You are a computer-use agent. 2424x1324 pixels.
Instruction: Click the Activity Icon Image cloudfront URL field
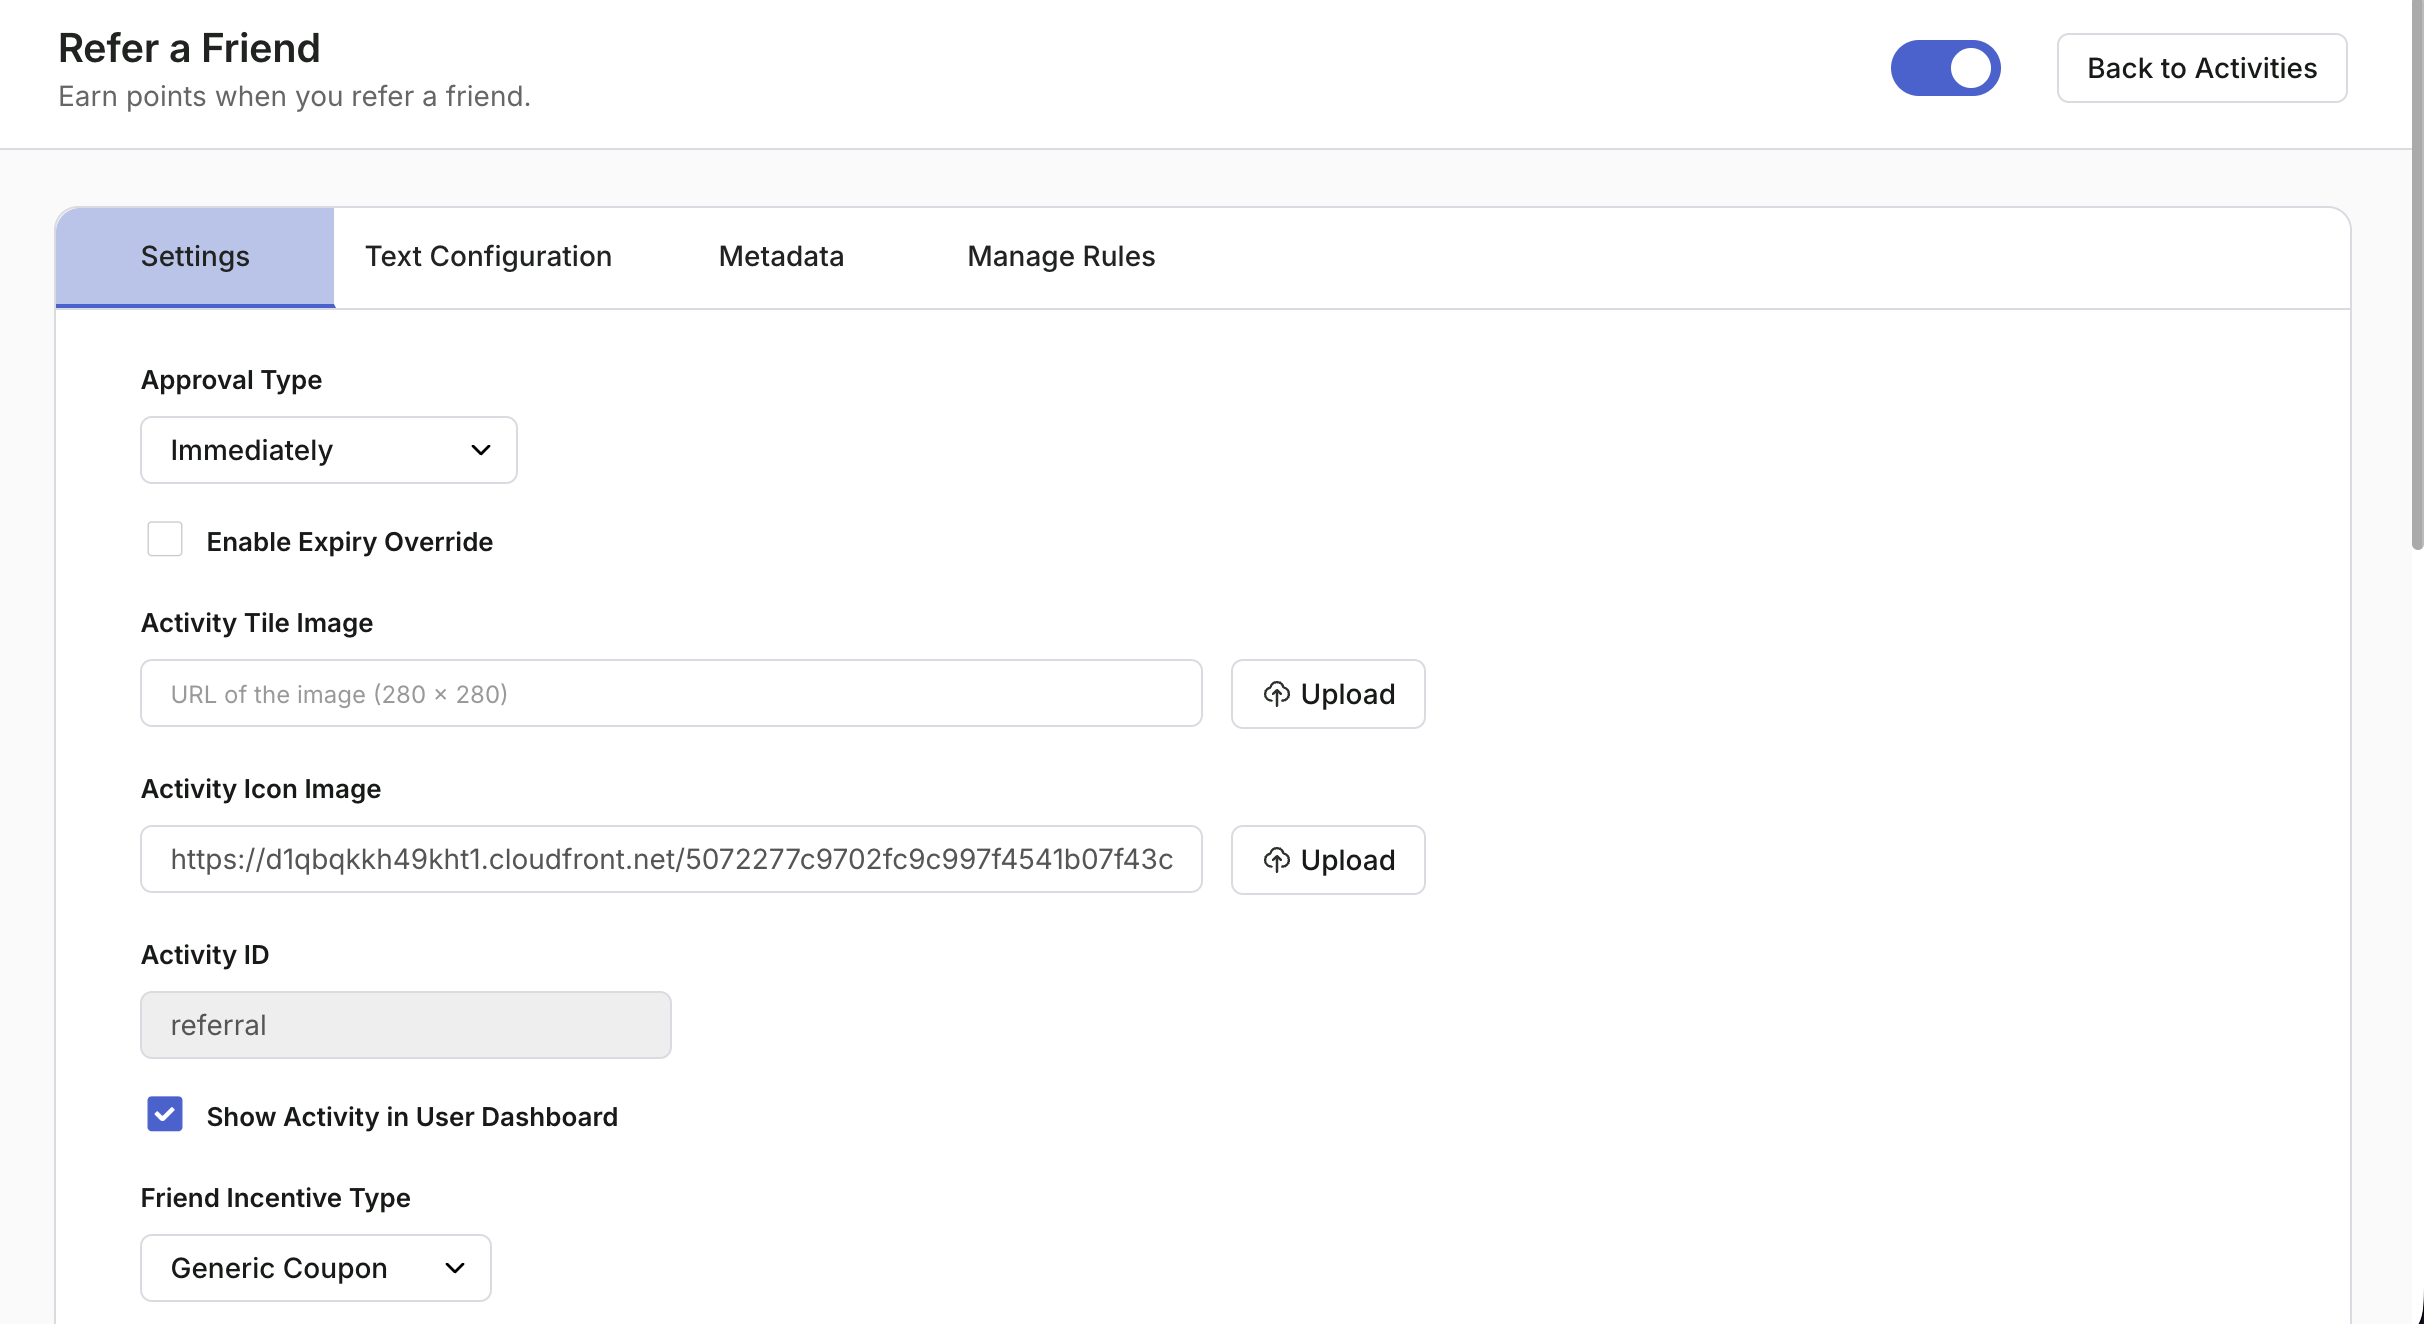[x=670, y=860]
